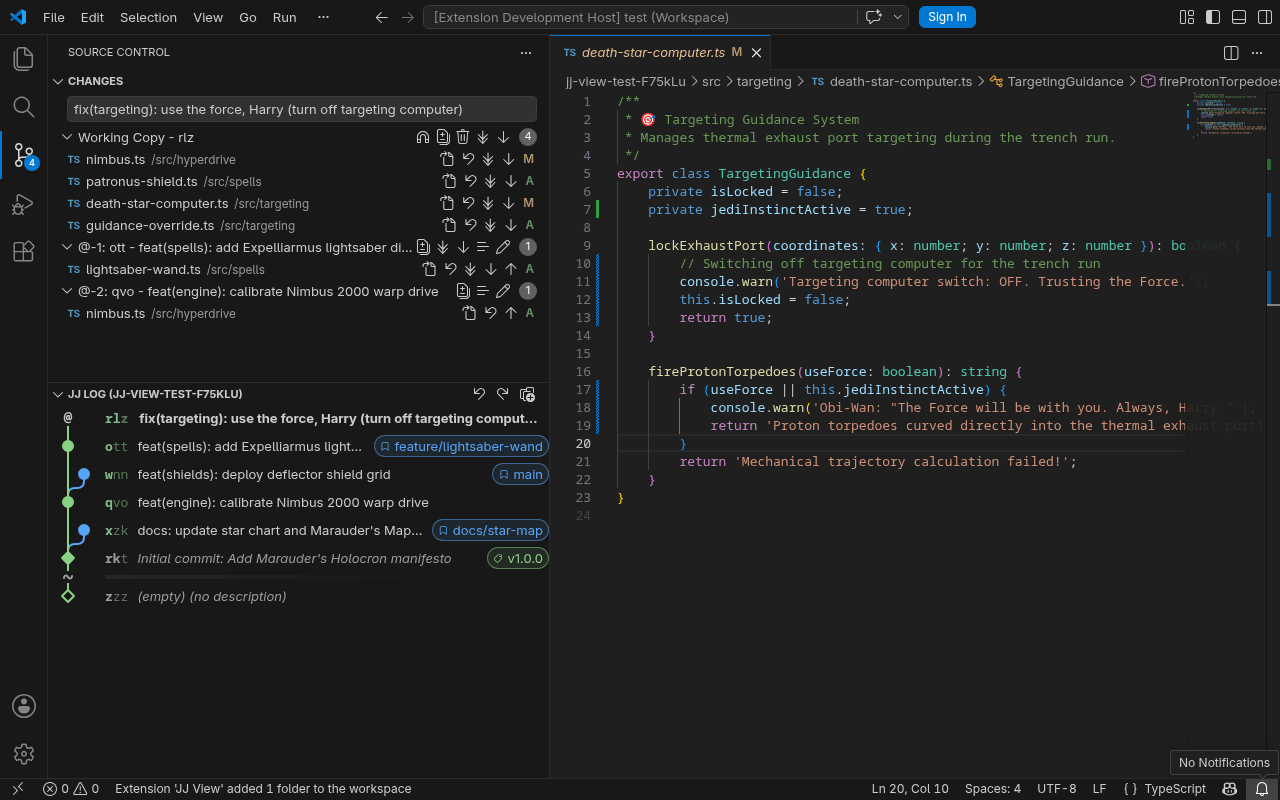This screenshot has height=800, width=1280.
Task: Open the Selection menu
Action: coord(148,17)
